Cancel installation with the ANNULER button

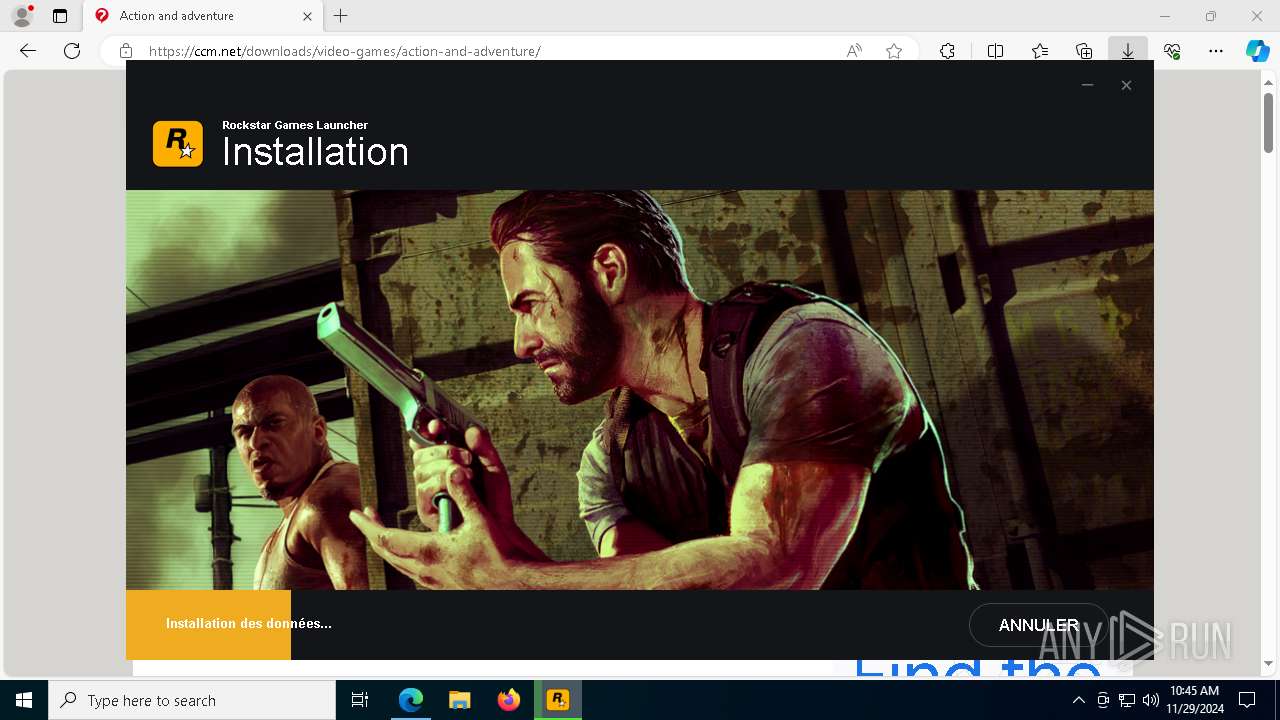[1039, 625]
